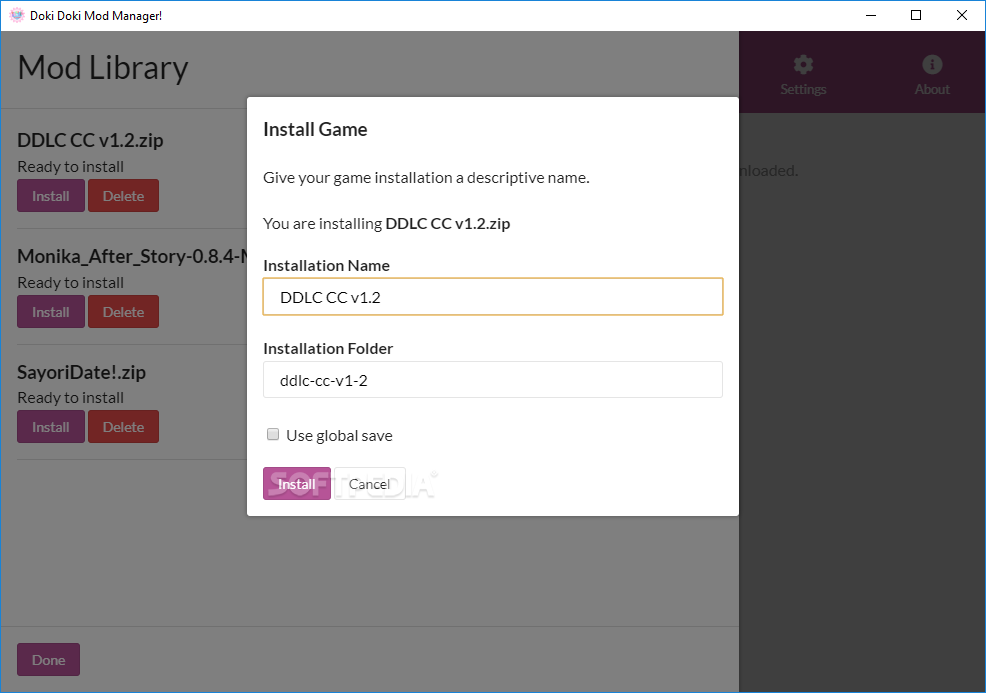
Task: Install the Monika_After_Story mod
Action: pos(51,312)
